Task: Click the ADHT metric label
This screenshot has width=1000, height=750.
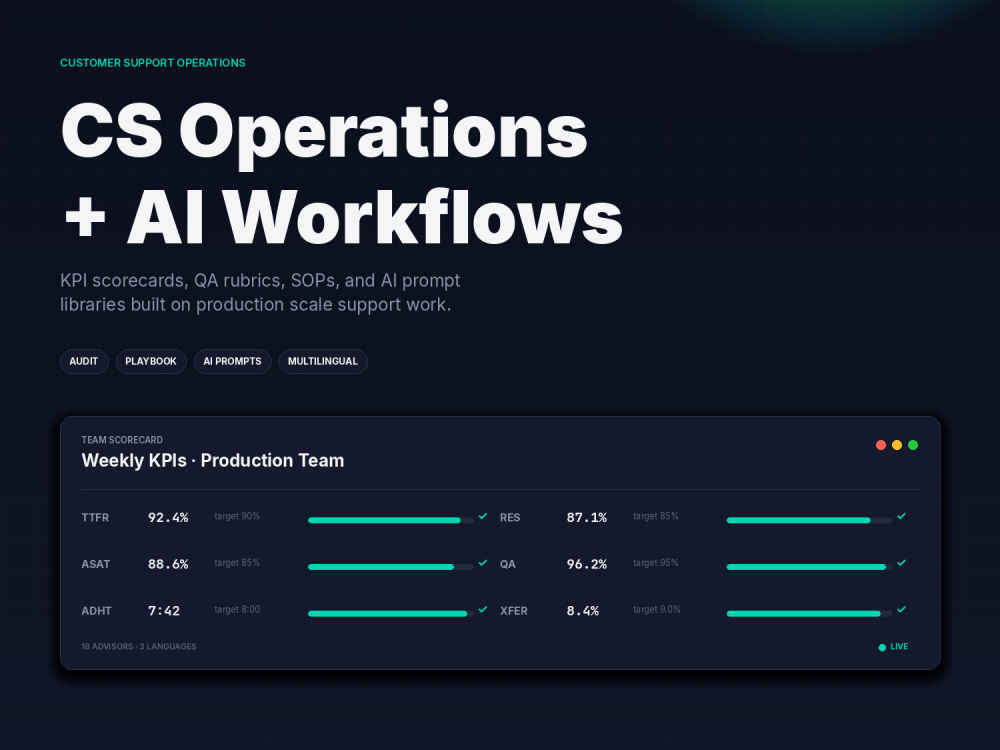Action: pos(96,610)
